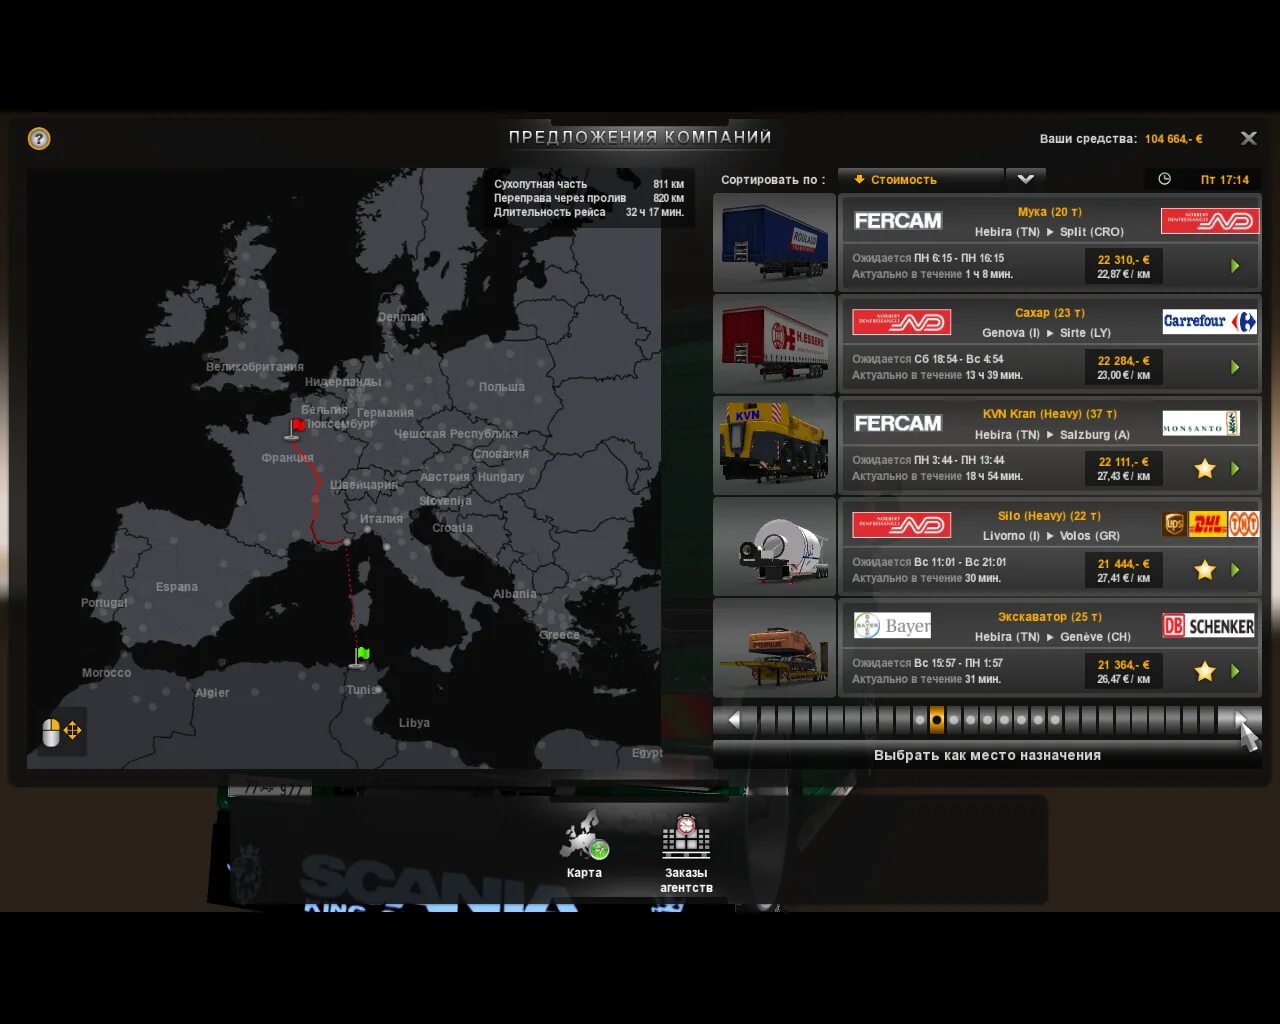Toggle the star on the KVN Kran offer
Viewport: 1280px width, 1024px height.
tap(1204, 468)
